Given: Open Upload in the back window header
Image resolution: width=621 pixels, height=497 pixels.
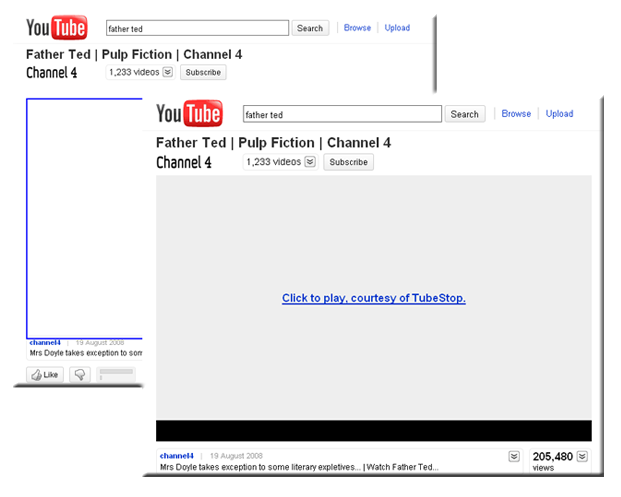Looking at the screenshot, I should click(397, 28).
